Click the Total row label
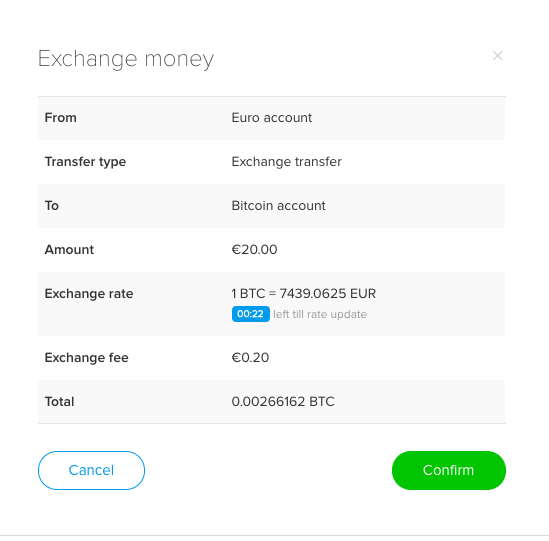 [x=60, y=402]
